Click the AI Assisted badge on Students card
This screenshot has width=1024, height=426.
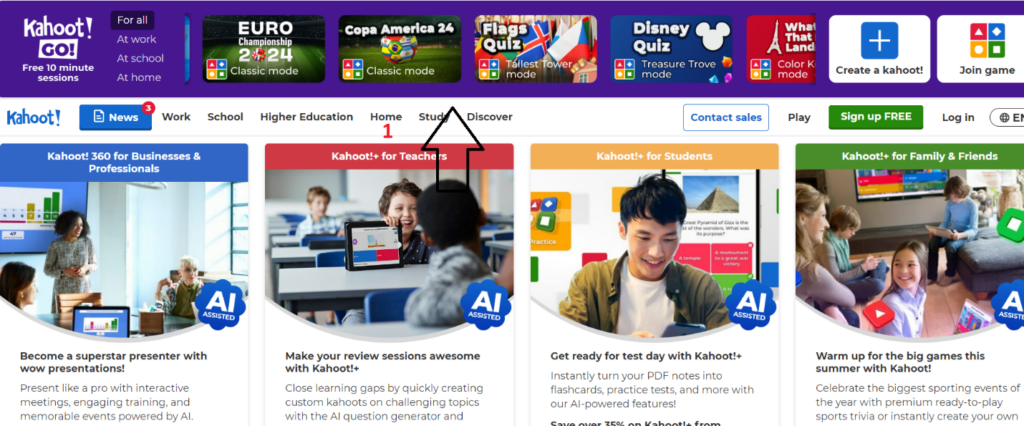[x=751, y=305]
